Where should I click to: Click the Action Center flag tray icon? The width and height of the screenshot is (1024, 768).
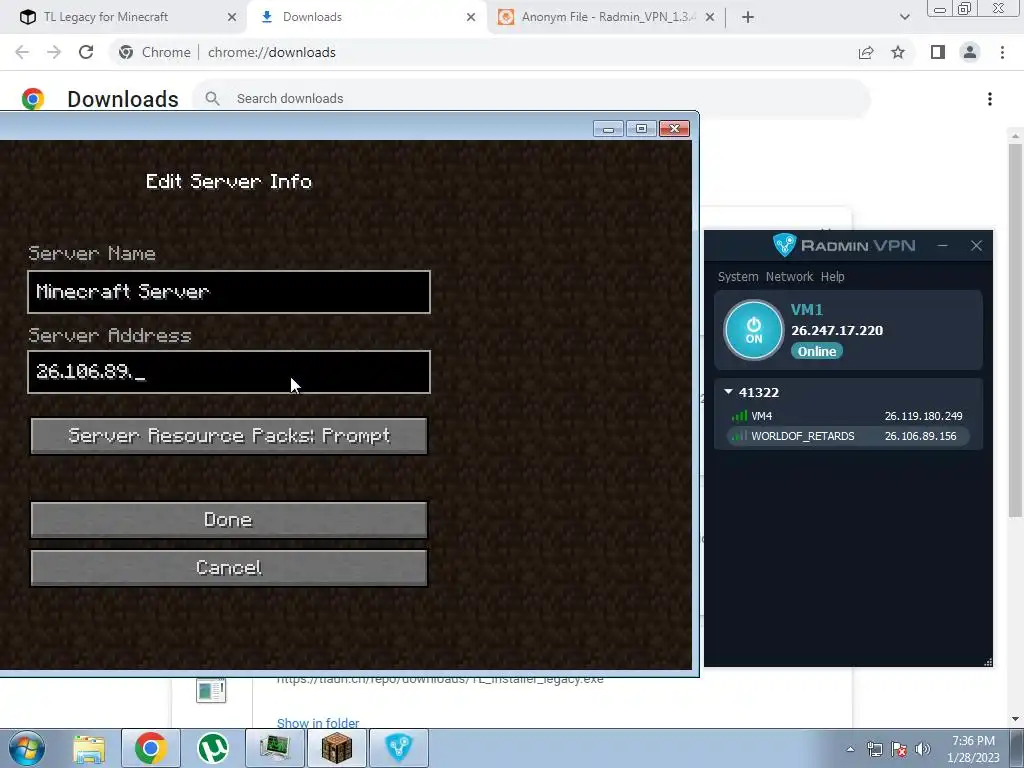point(899,749)
